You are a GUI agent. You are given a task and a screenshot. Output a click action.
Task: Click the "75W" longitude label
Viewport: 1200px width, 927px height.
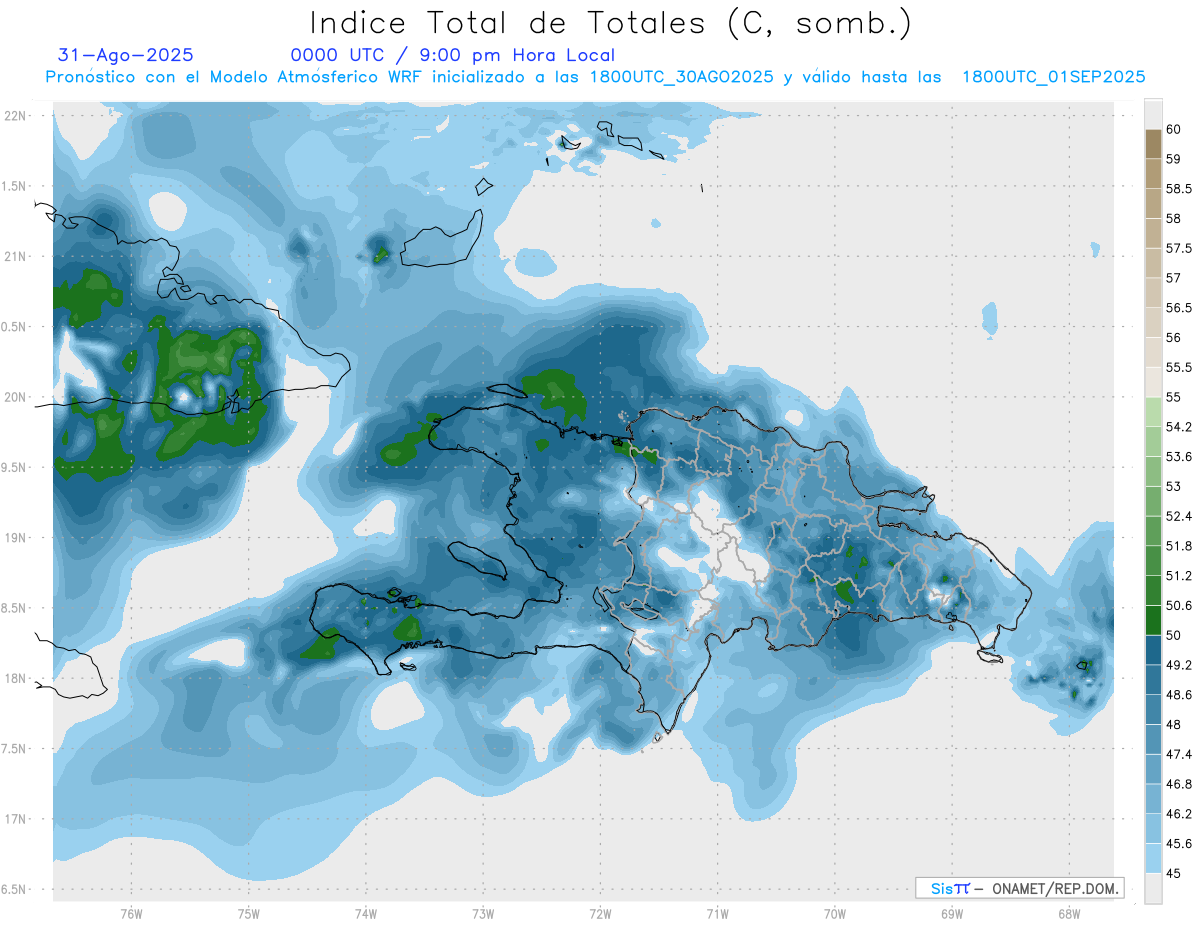pos(249,914)
